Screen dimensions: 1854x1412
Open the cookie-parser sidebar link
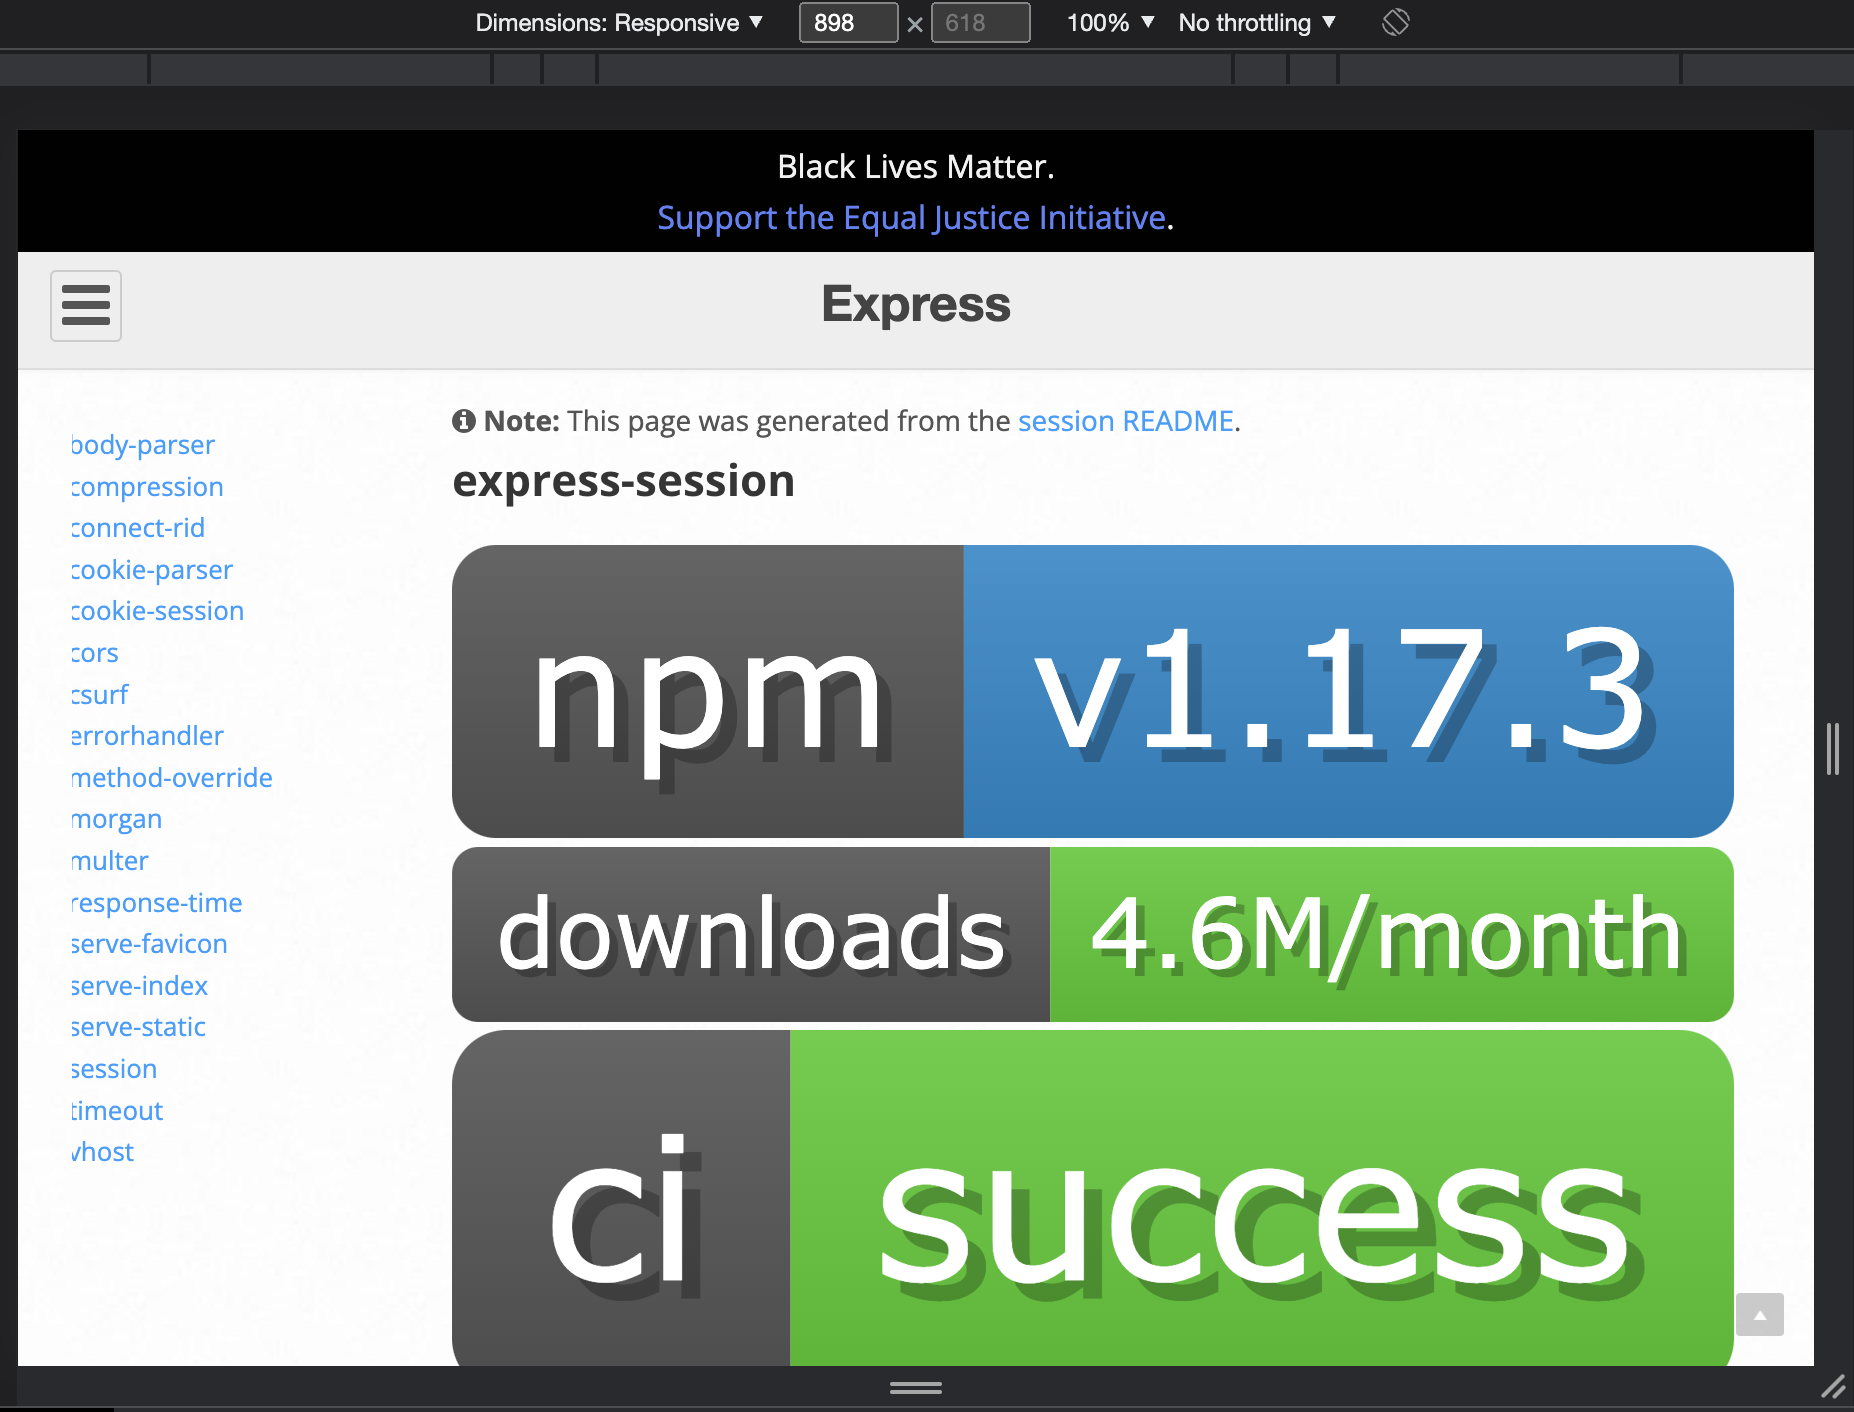[x=150, y=569]
